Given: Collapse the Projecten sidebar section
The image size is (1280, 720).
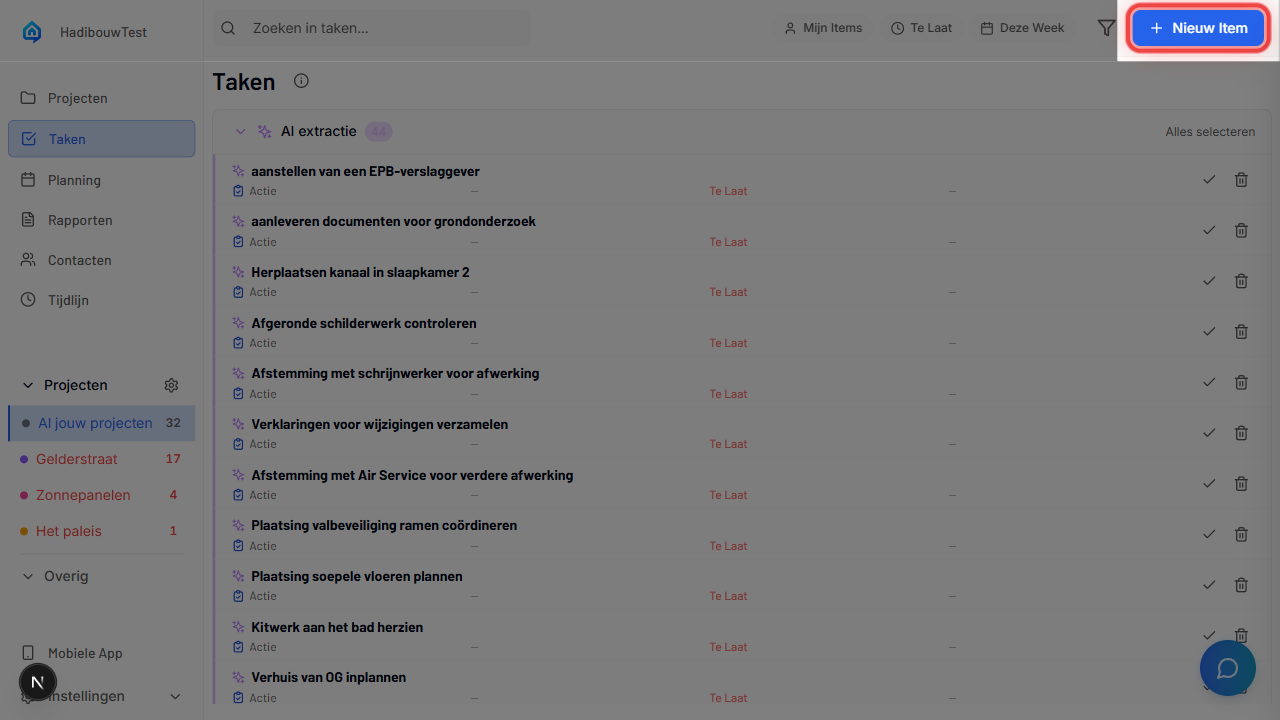Looking at the screenshot, I should (28, 385).
